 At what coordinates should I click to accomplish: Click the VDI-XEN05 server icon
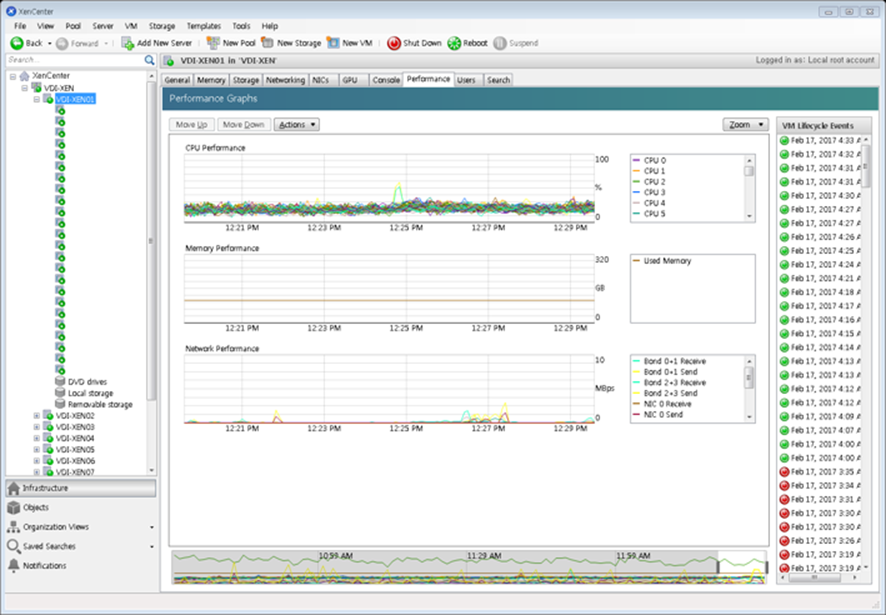pos(49,450)
